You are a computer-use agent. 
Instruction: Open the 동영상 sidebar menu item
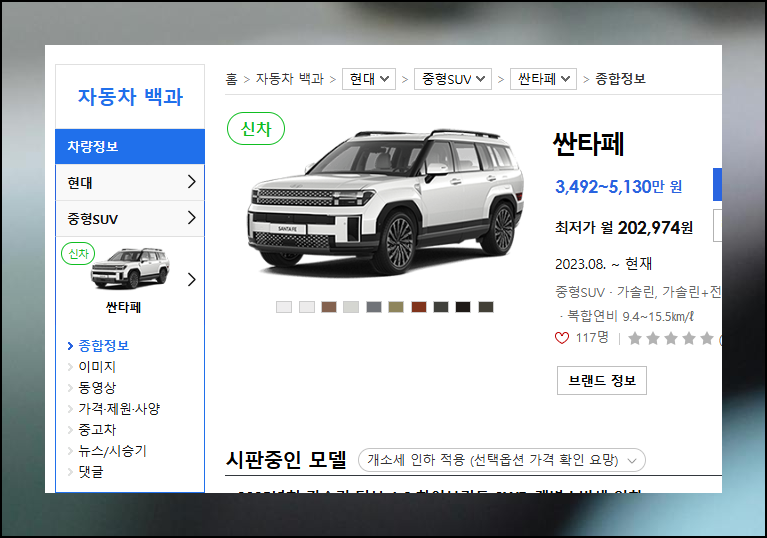click(x=97, y=388)
